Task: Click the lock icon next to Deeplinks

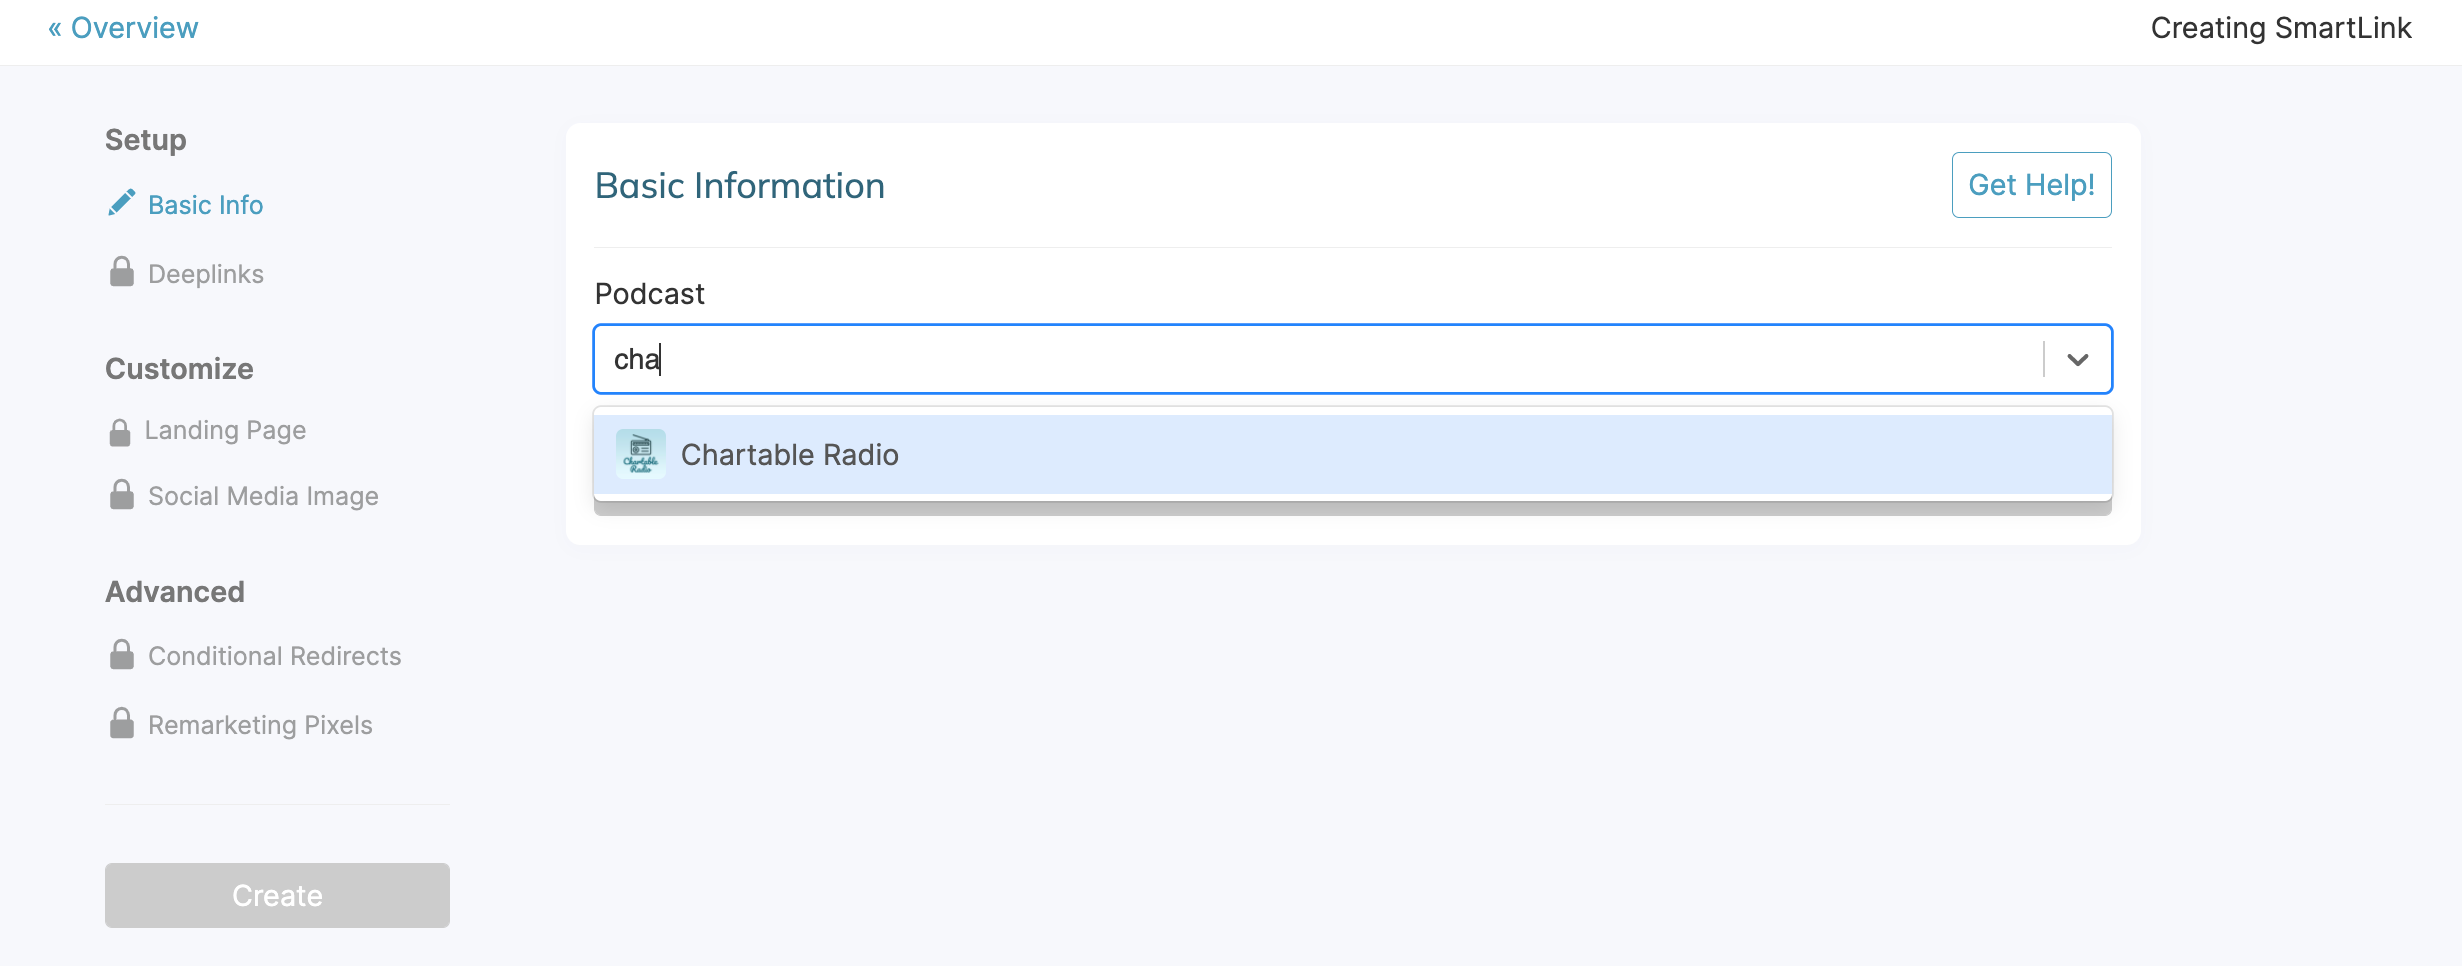Action: pos(122,271)
